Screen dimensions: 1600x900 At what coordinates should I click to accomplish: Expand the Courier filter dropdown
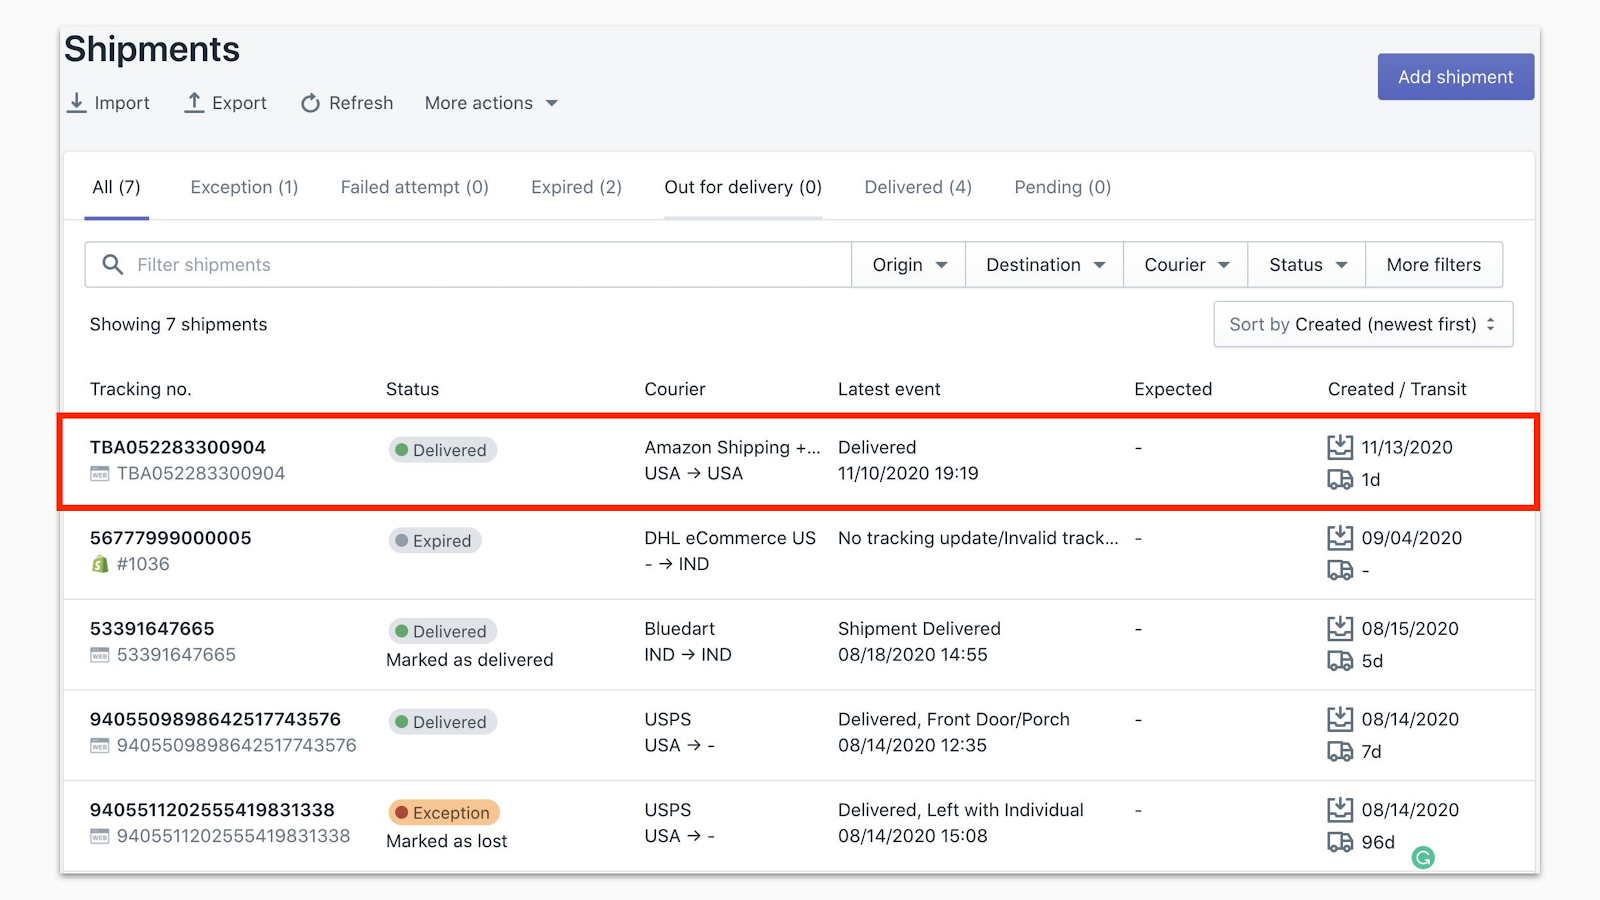(1186, 265)
